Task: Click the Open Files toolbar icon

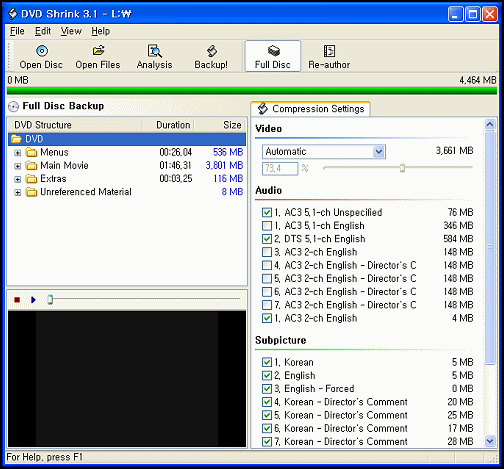Action: (x=98, y=51)
